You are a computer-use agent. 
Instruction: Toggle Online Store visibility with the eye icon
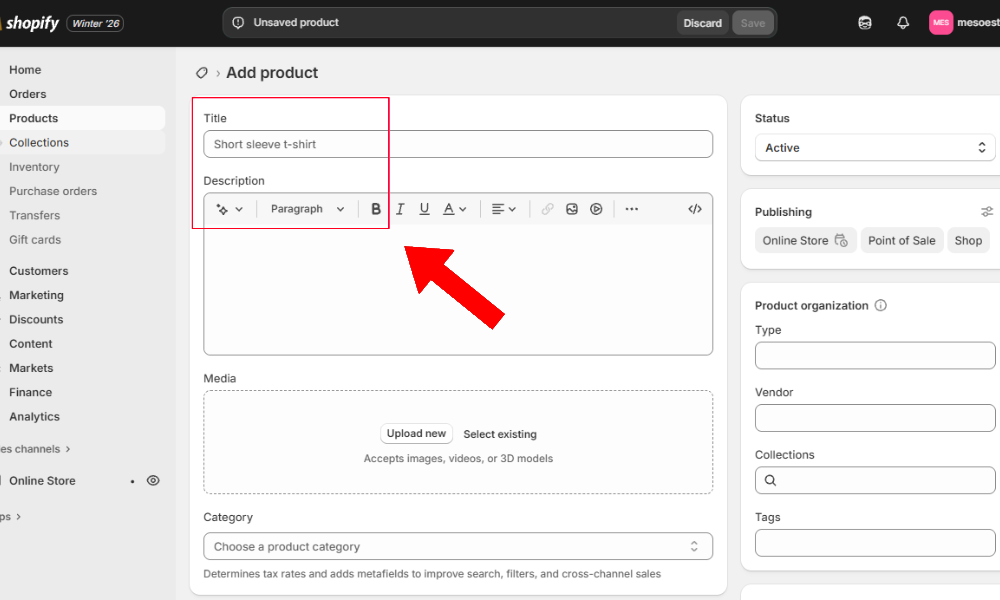153,480
